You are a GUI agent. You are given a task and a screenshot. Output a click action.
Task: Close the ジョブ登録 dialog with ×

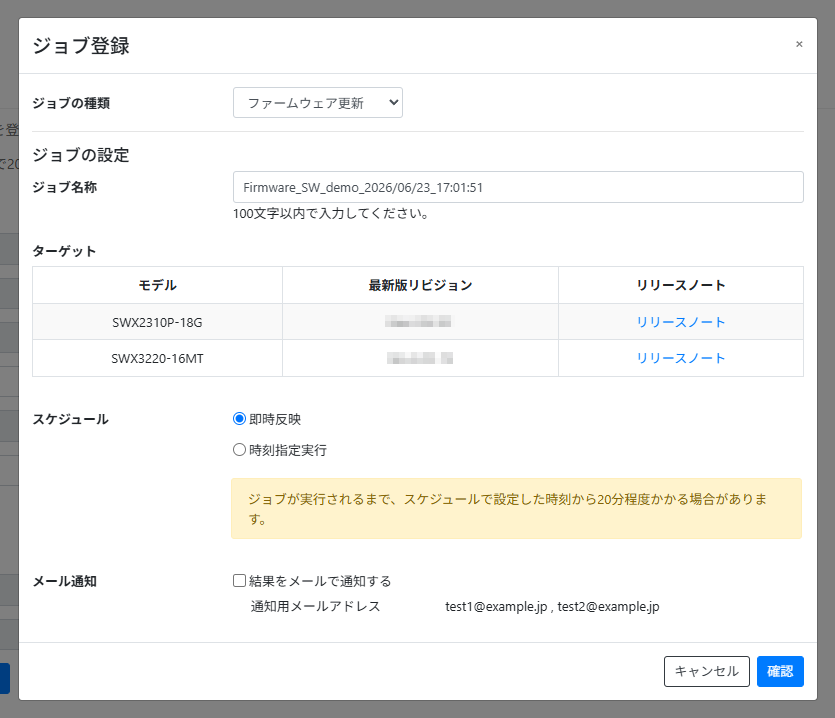pyautogui.click(x=799, y=44)
